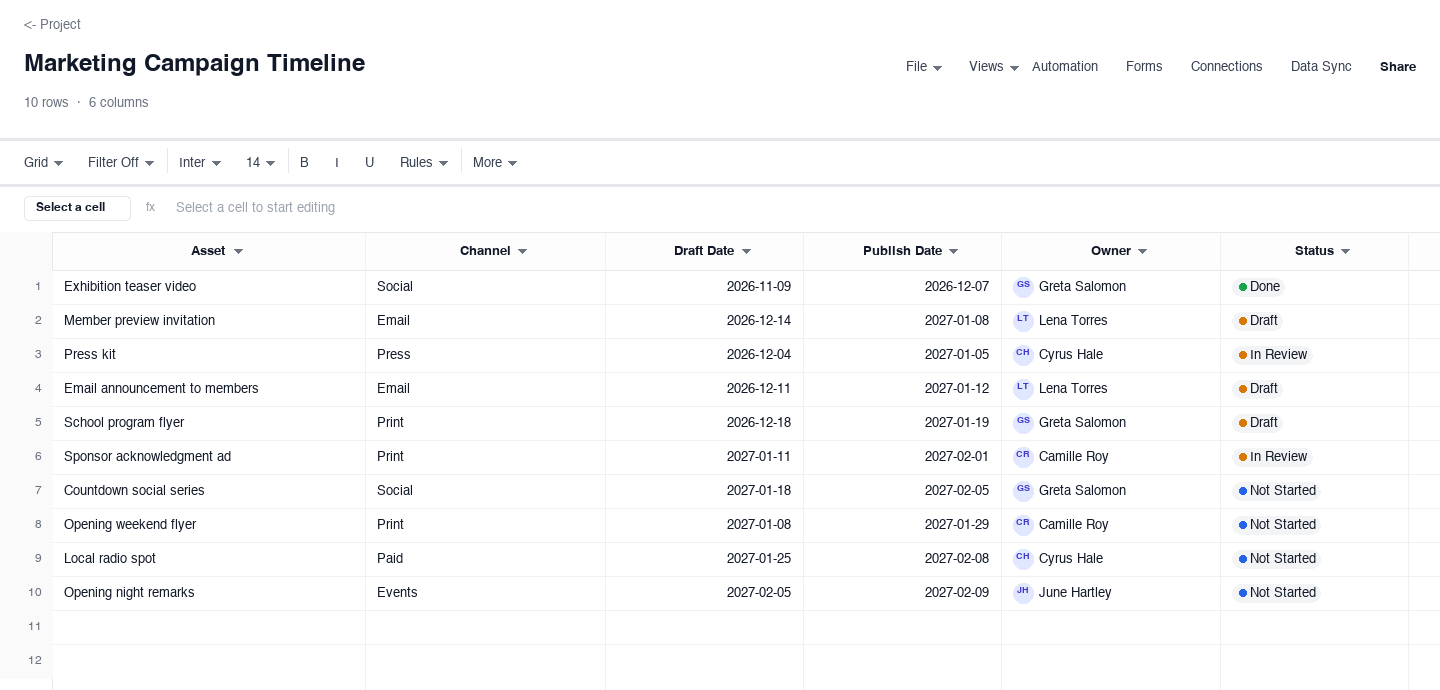The width and height of the screenshot is (1440, 690).
Task: Open the Status column header menu
Action: [x=1345, y=251]
